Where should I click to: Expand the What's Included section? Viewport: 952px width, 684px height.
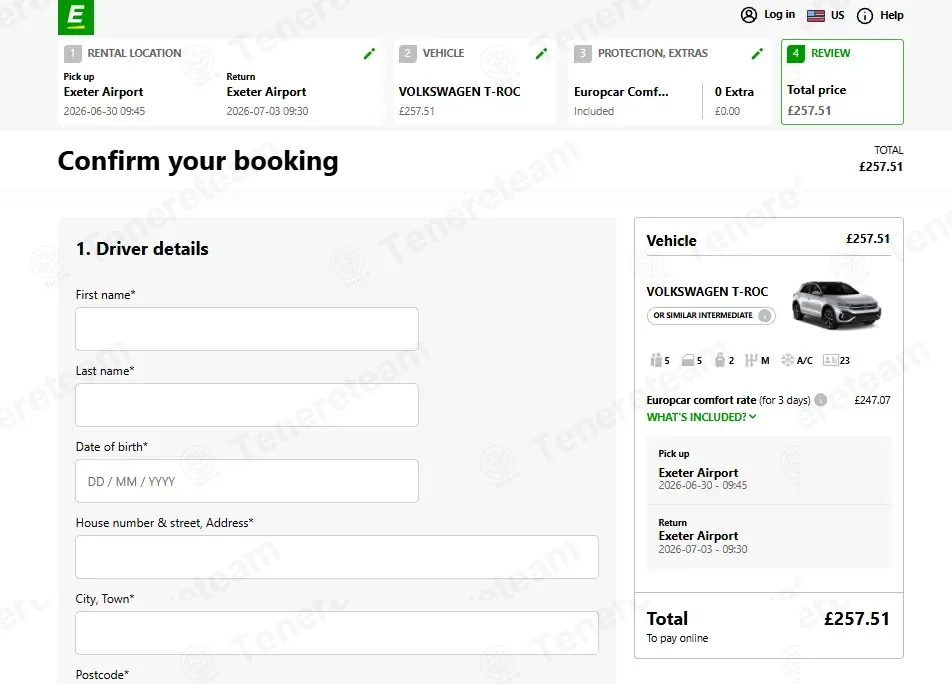701,417
